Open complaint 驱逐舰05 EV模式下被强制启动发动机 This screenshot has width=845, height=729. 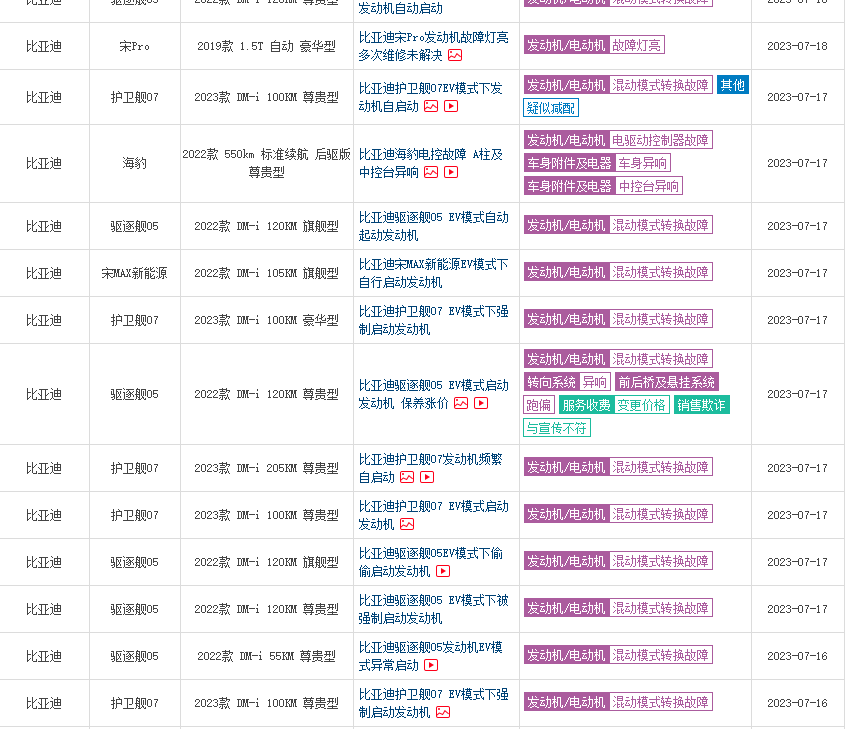click(x=433, y=609)
